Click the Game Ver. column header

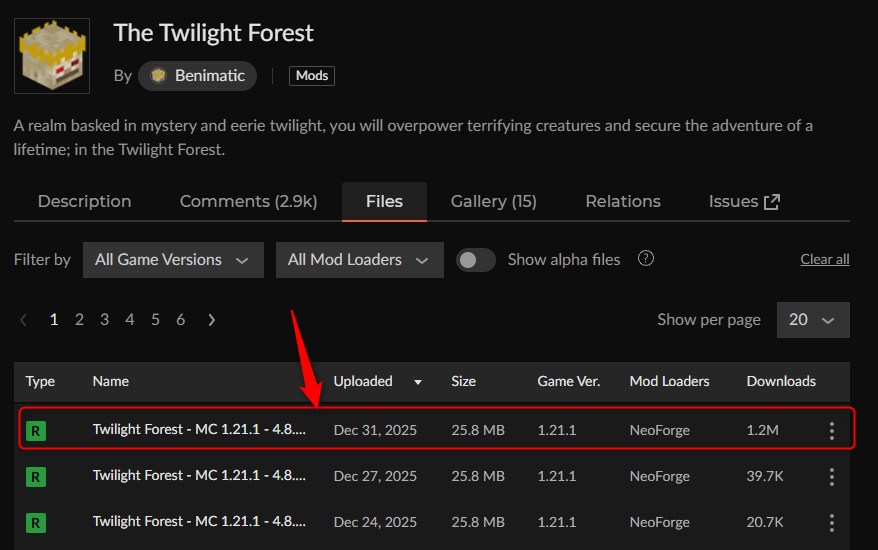click(x=568, y=381)
